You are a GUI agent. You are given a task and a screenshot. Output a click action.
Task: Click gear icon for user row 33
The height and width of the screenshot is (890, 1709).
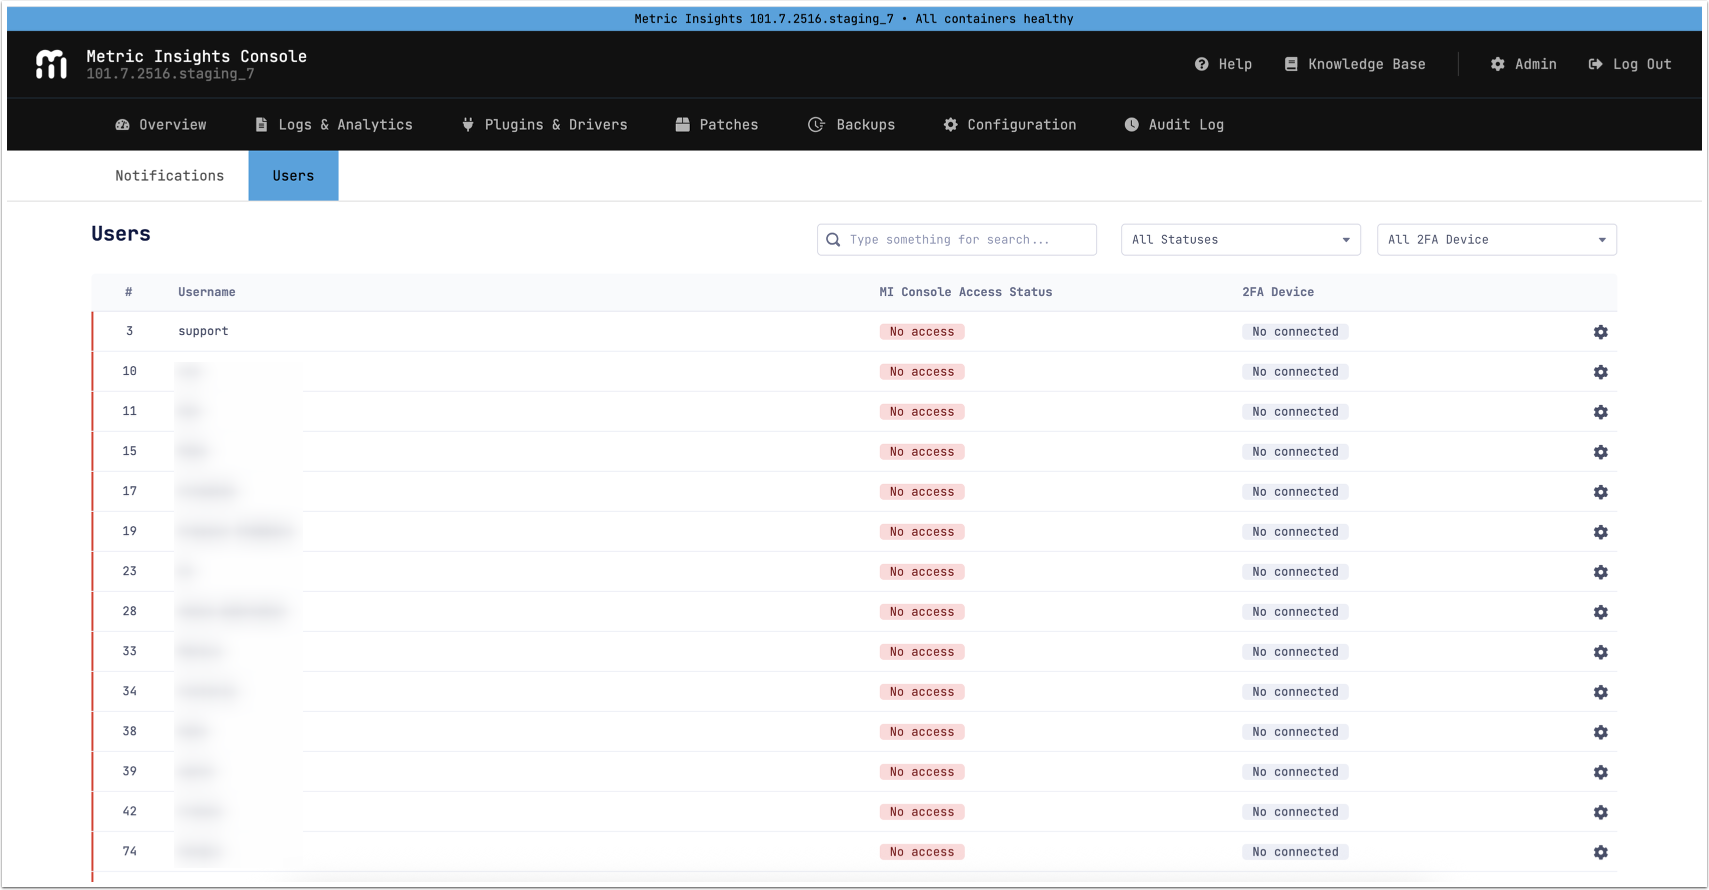pos(1600,652)
